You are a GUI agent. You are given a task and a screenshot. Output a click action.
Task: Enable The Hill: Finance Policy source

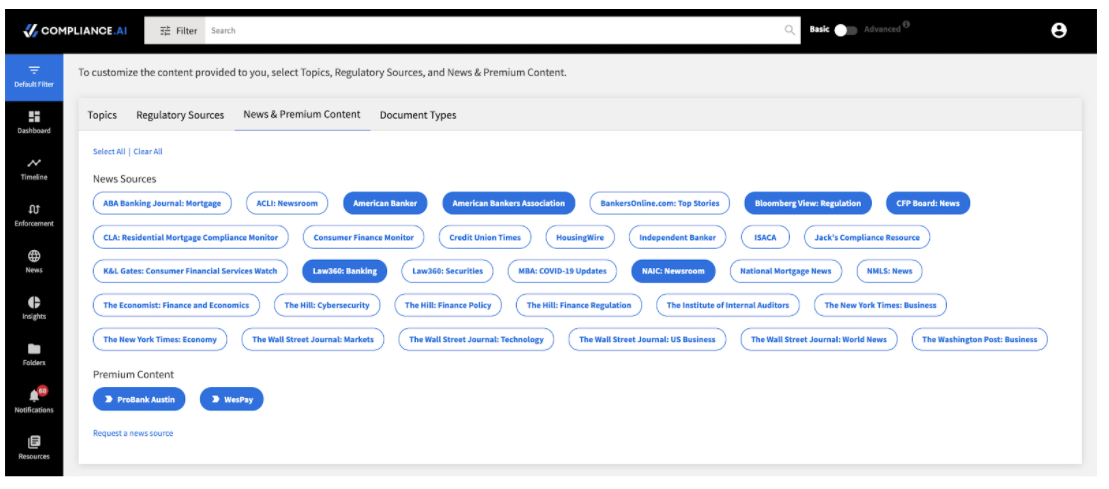pos(448,305)
